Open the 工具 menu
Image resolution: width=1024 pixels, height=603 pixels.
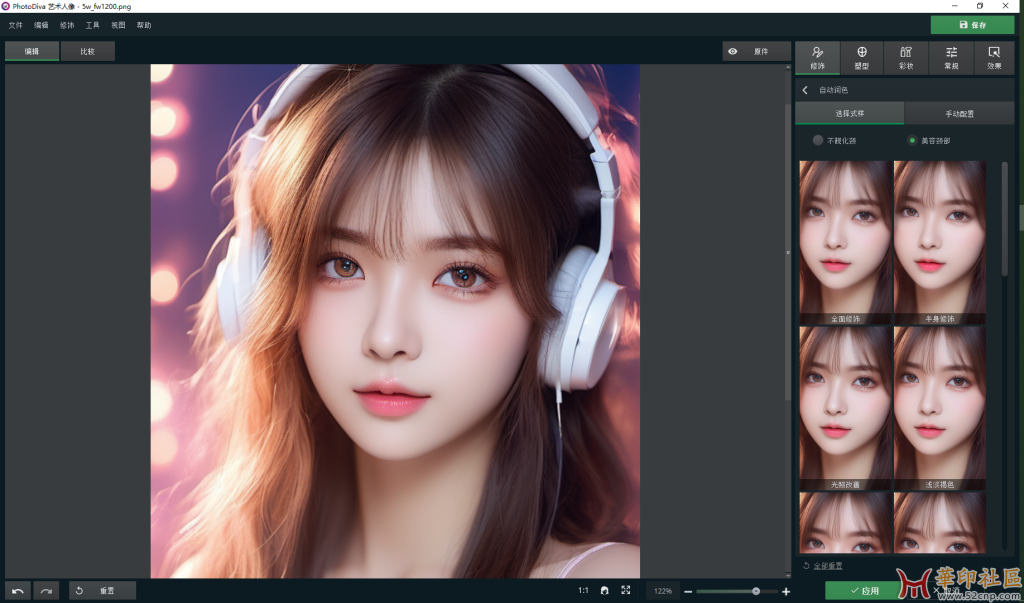pyautogui.click(x=93, y=25)
